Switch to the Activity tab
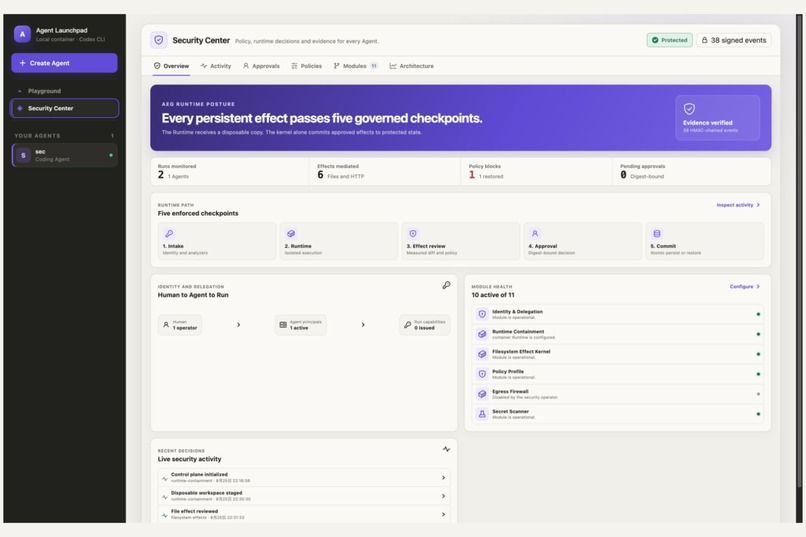 pyautogui.click(x=216, y=66)
